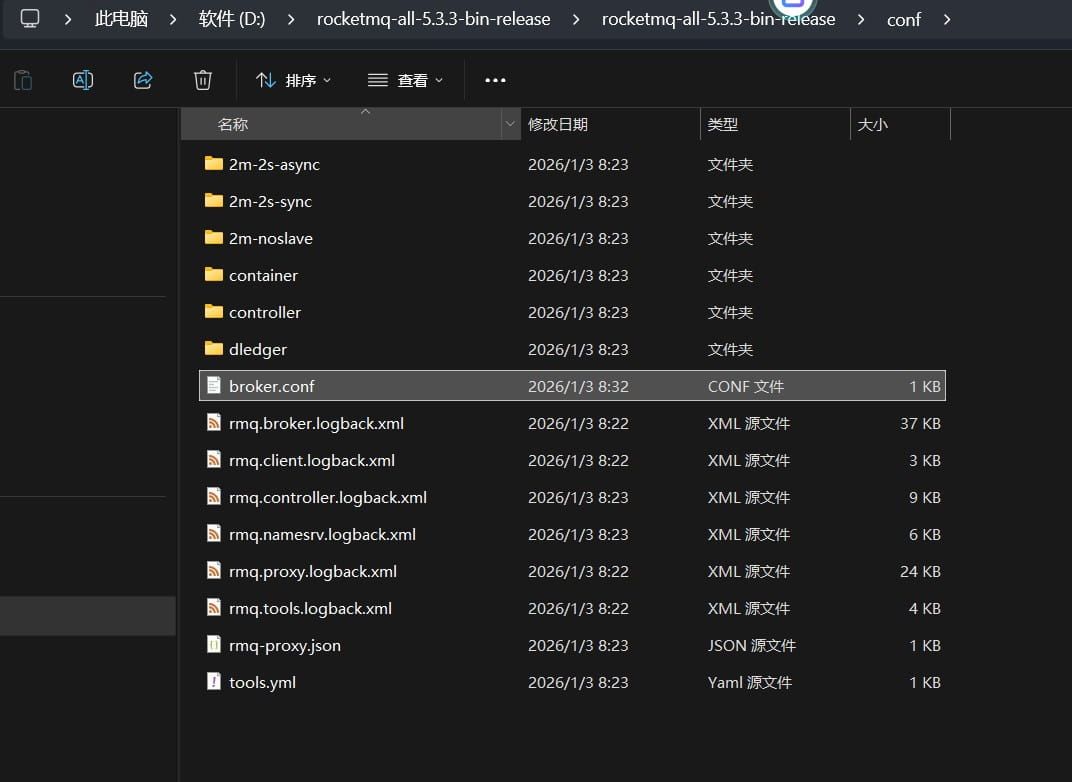This screenshot has width=1072, height=782.
Task: Open the See more (…) toolbar menu
Action: tap(495, 80)
